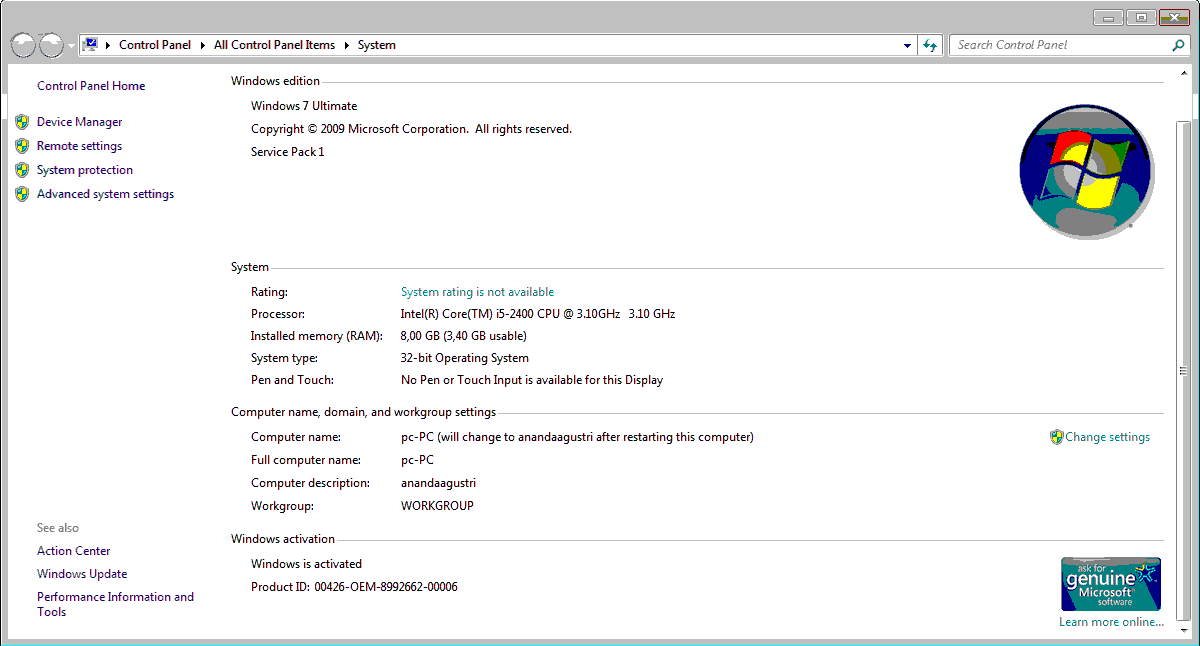Open System protection settings
Screen dimensions: 1200x646
85,170
